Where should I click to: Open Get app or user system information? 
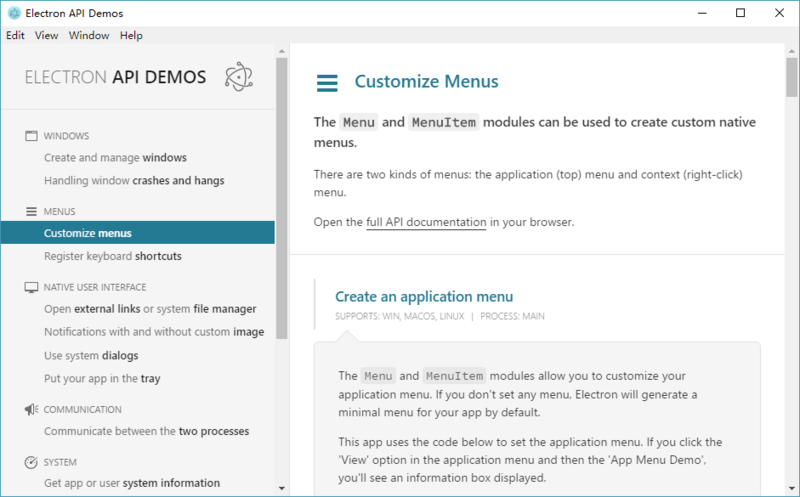132,483
